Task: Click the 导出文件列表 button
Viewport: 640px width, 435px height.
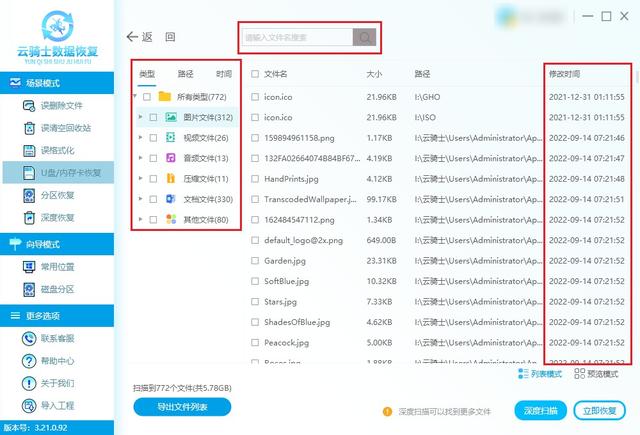Action: 182,407
